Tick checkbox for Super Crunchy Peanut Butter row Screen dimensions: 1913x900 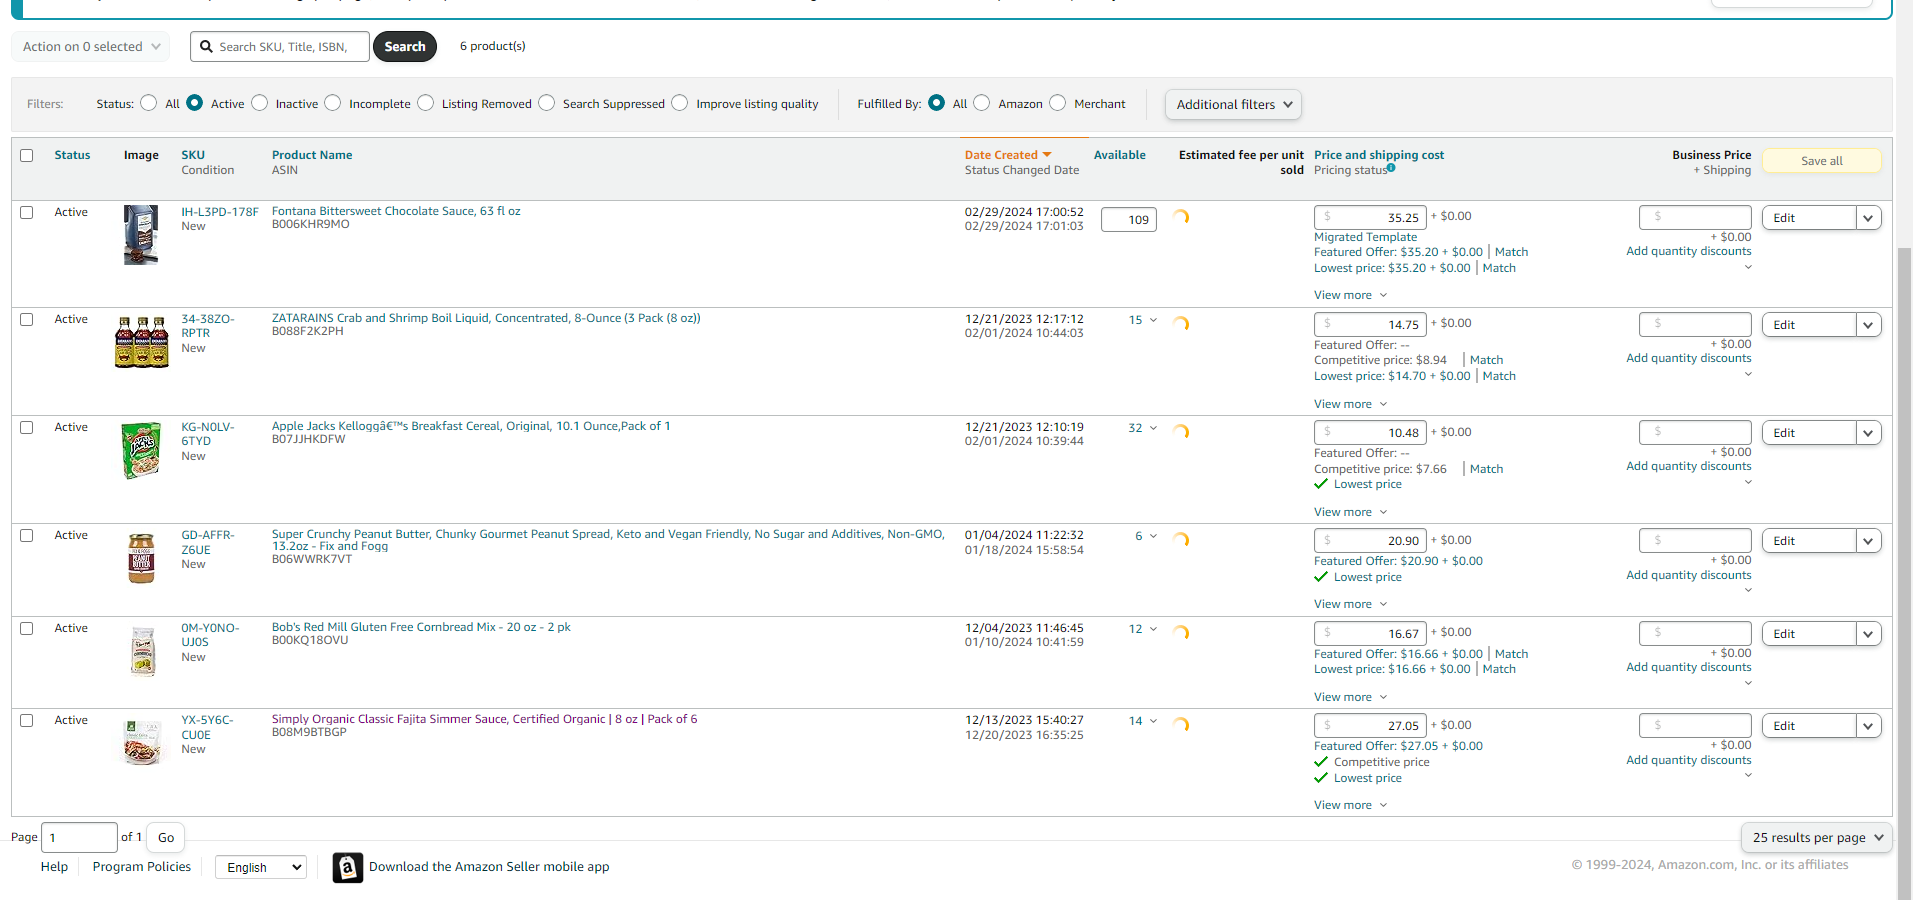point(27,535)
